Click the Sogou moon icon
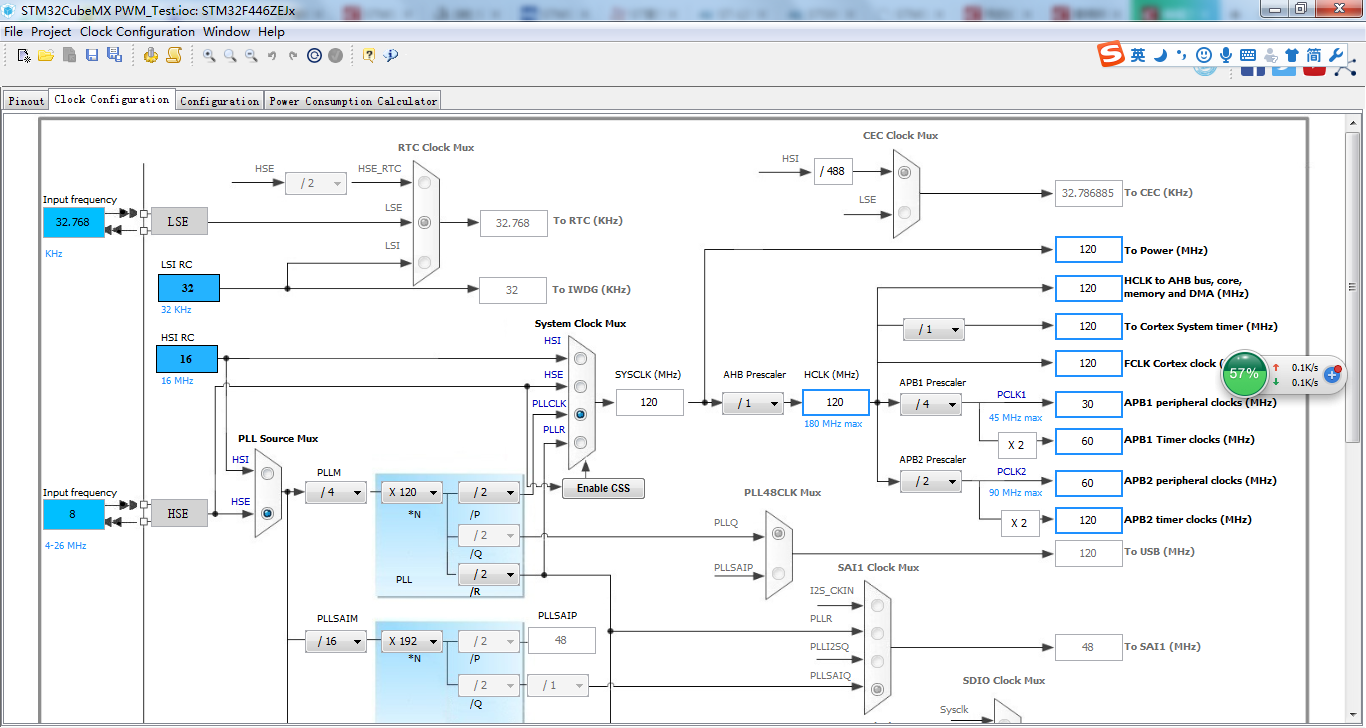Image resolution: width=1366 pixels, height=728 pixels. pyautogui.click(x=1160, y=55)
